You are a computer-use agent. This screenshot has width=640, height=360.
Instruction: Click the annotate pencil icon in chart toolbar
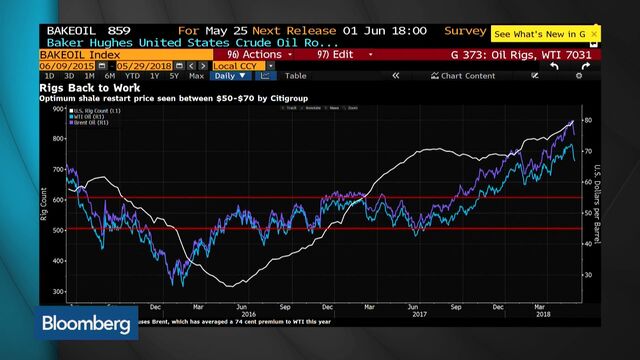coord(535,76)
